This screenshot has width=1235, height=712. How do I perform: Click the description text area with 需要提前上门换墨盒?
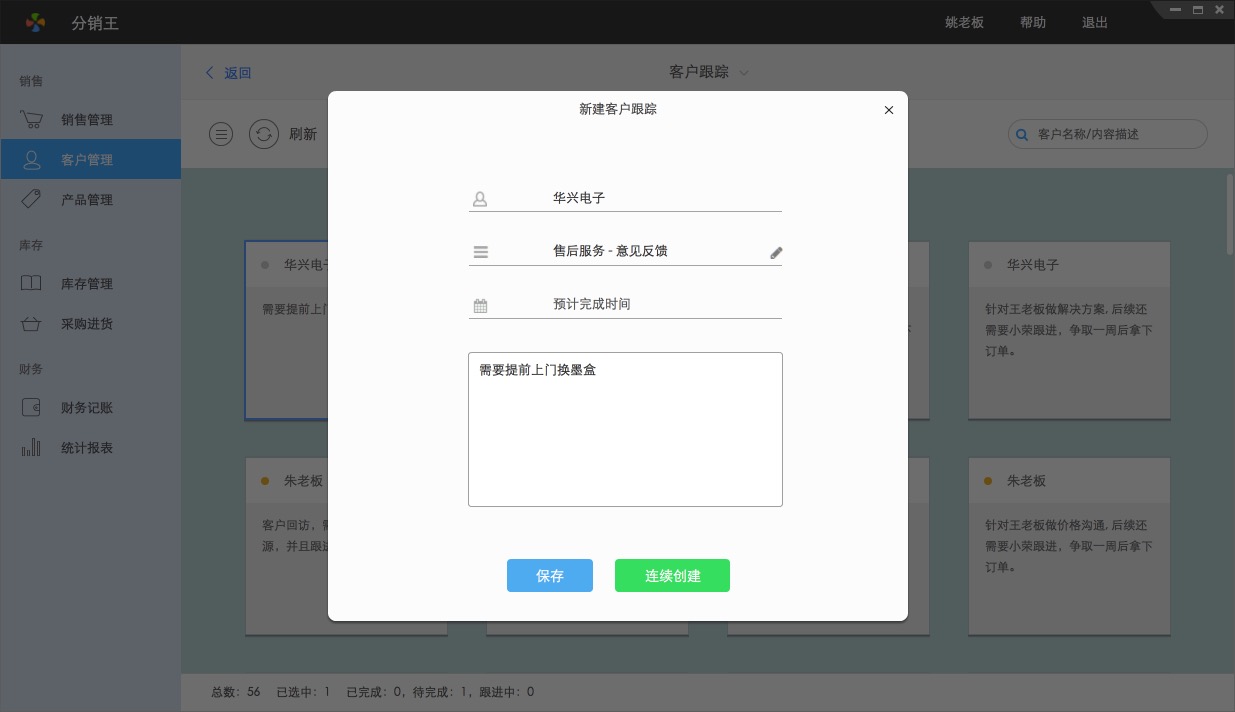(x=625, y=430)
